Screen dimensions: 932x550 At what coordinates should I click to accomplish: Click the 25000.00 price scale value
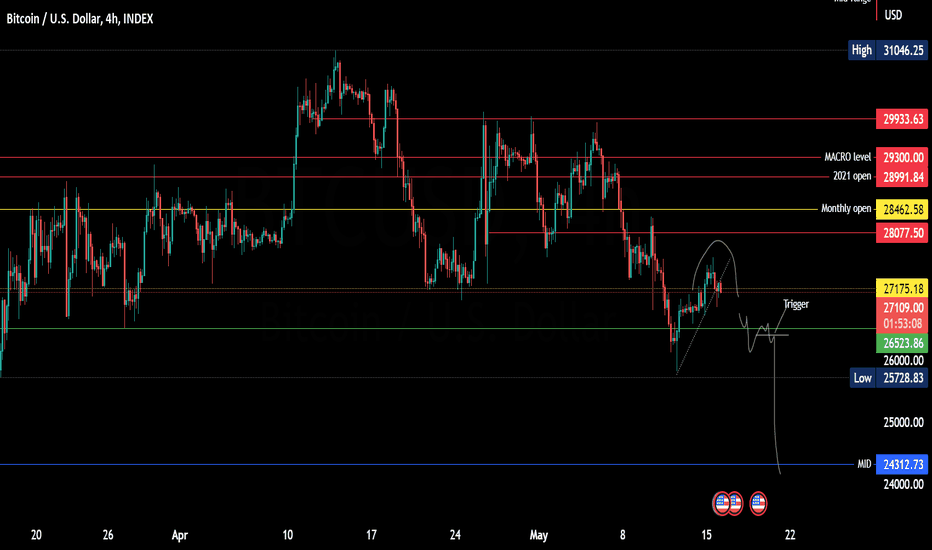903,422
